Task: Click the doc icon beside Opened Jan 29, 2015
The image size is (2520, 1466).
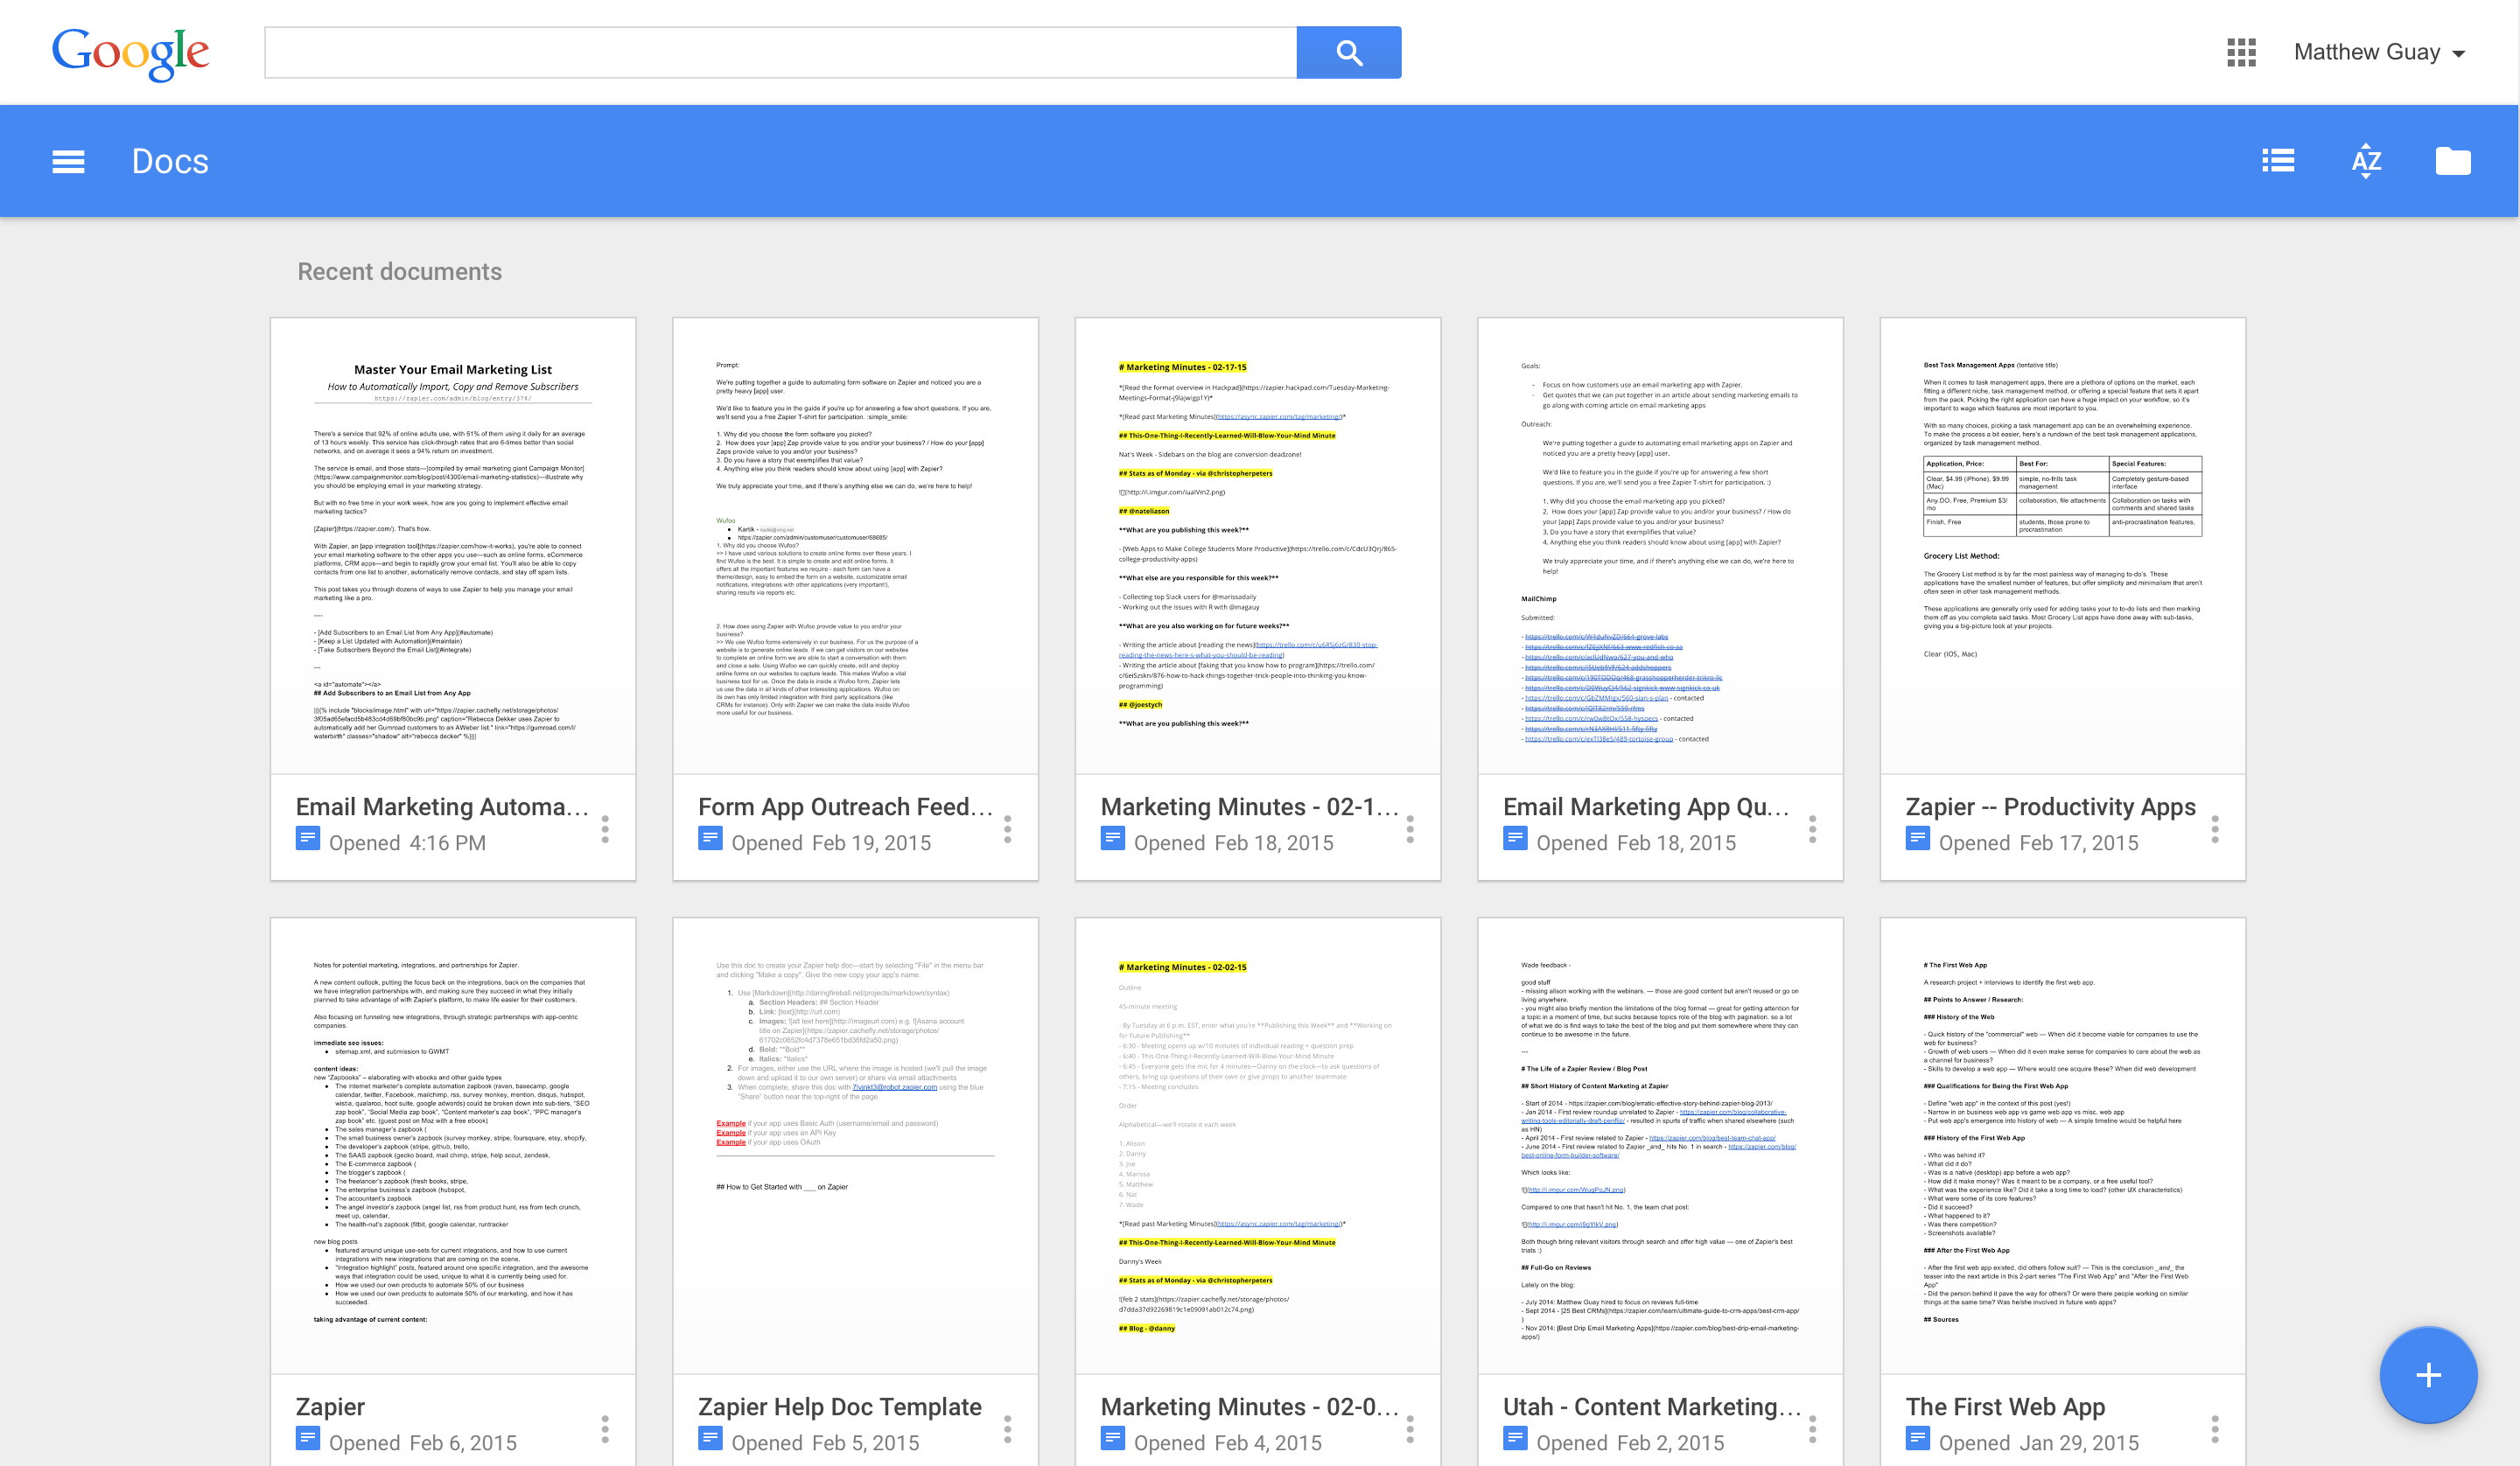Action: 1918,1439
